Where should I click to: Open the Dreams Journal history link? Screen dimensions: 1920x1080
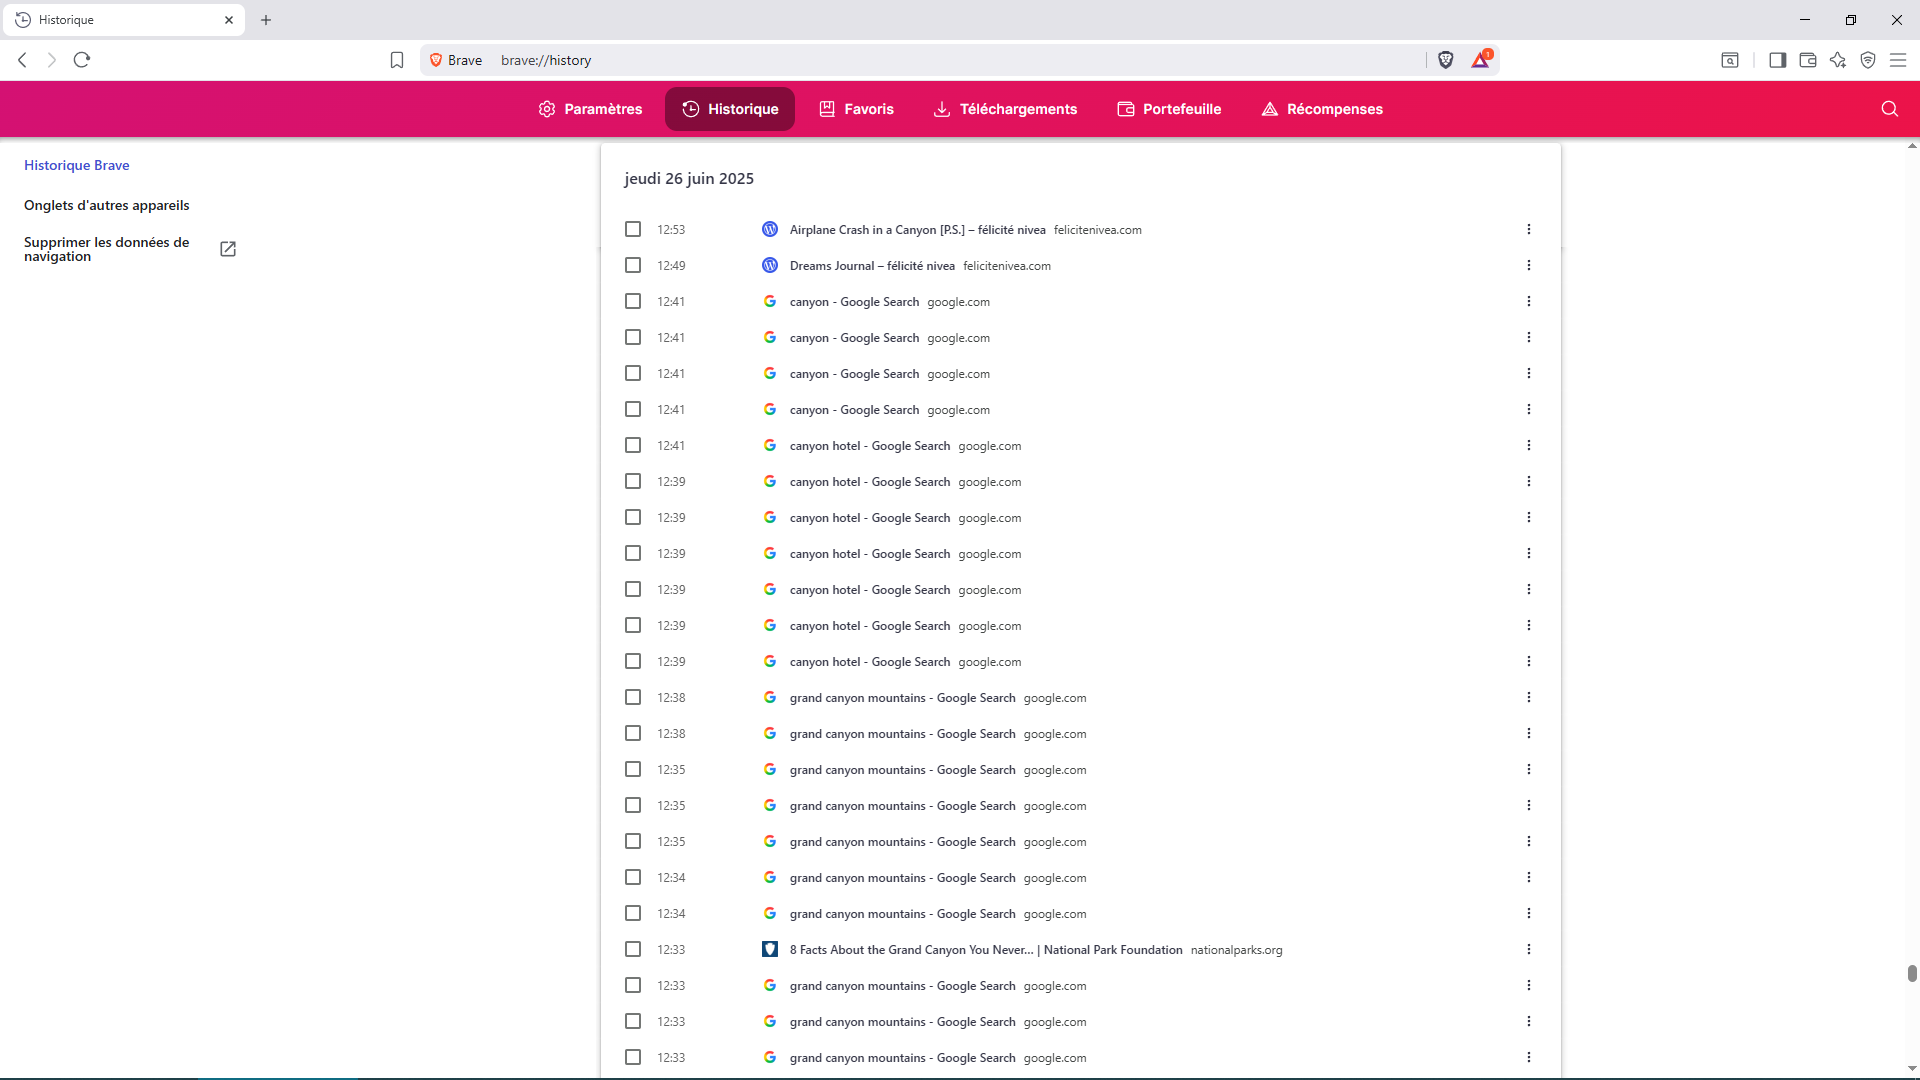pyautogui.click(x=871, y=266)
